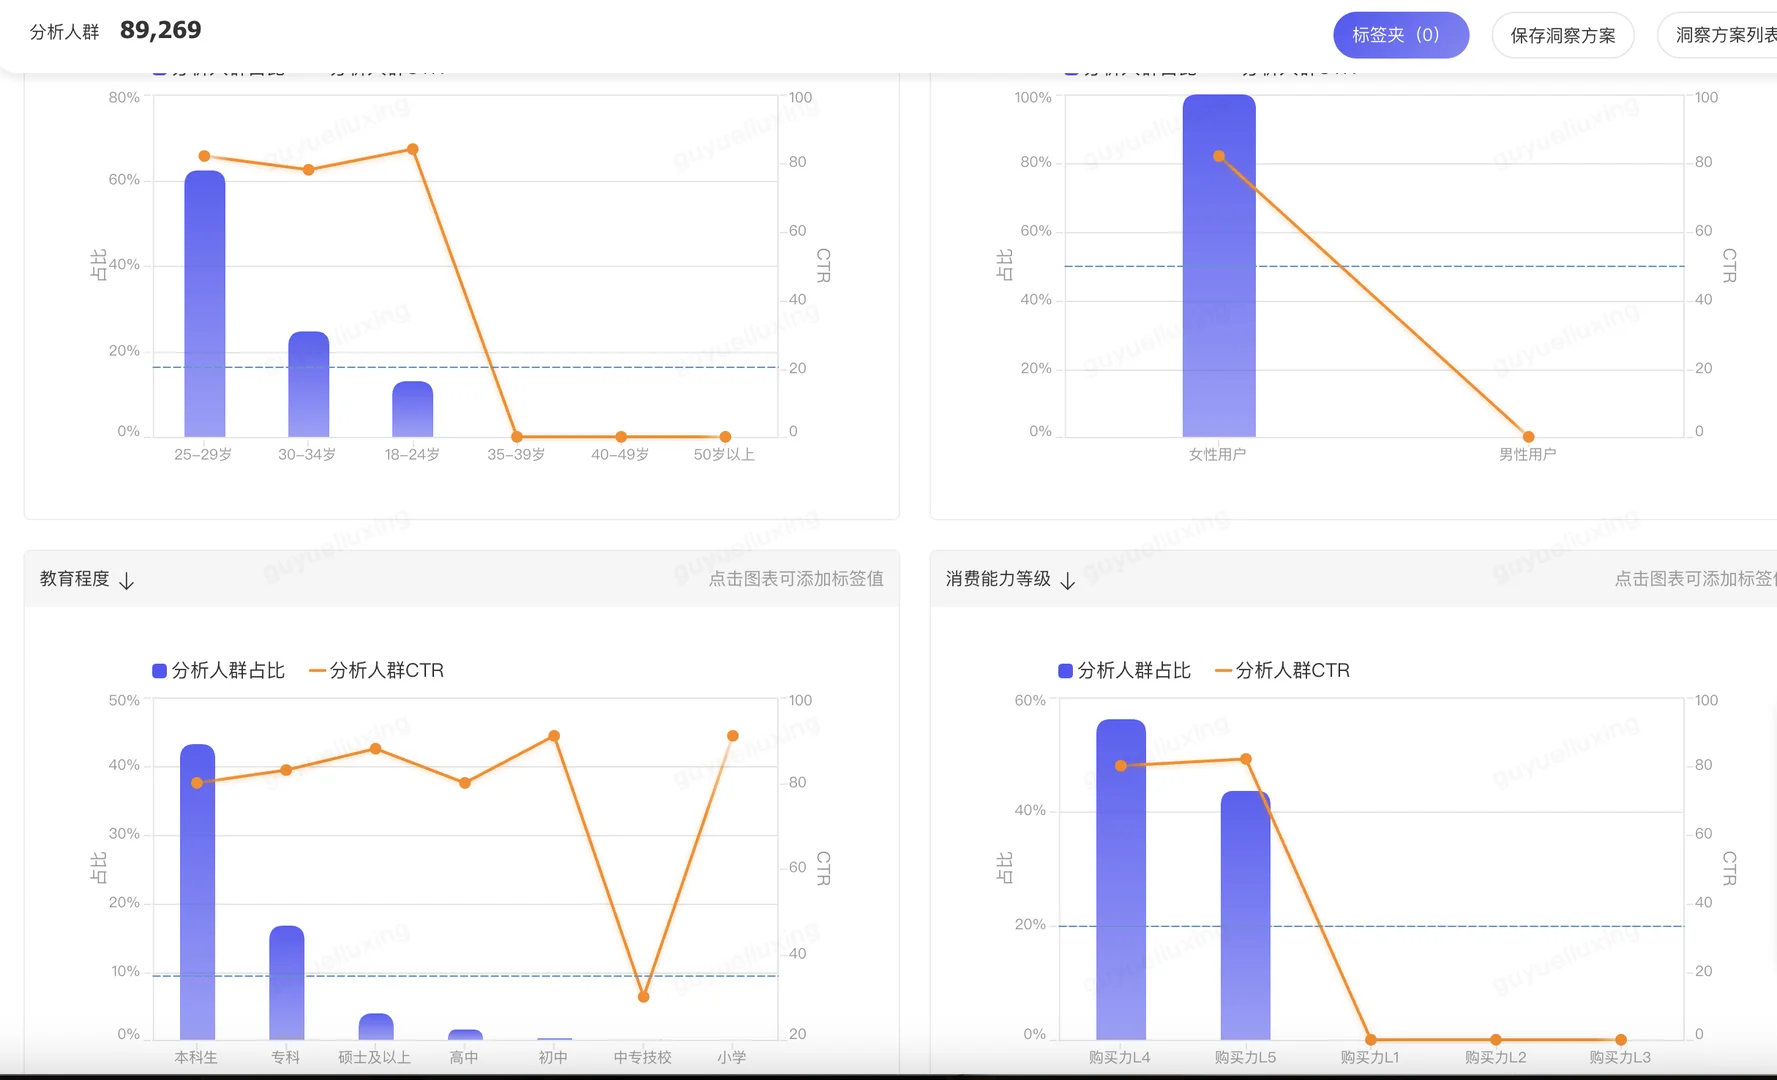Click the sort arrow beside 教育程度
Viewport: 1777px width, 1080px height.
pyautogui.click(x=126, y=579)
